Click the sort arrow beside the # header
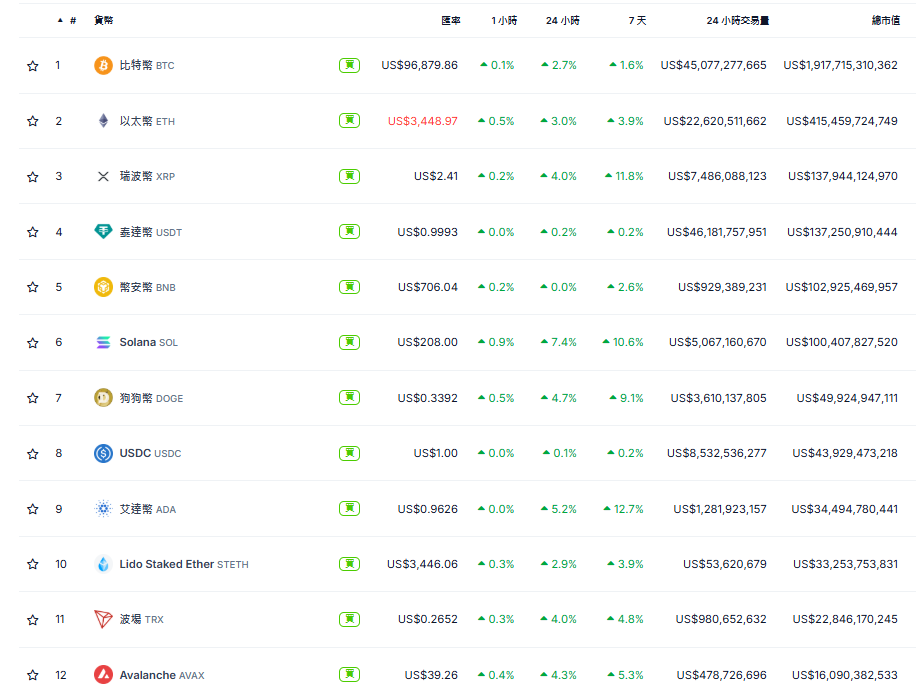The width and height of the screenshot is (916, 697). click(x=60, y=20)
